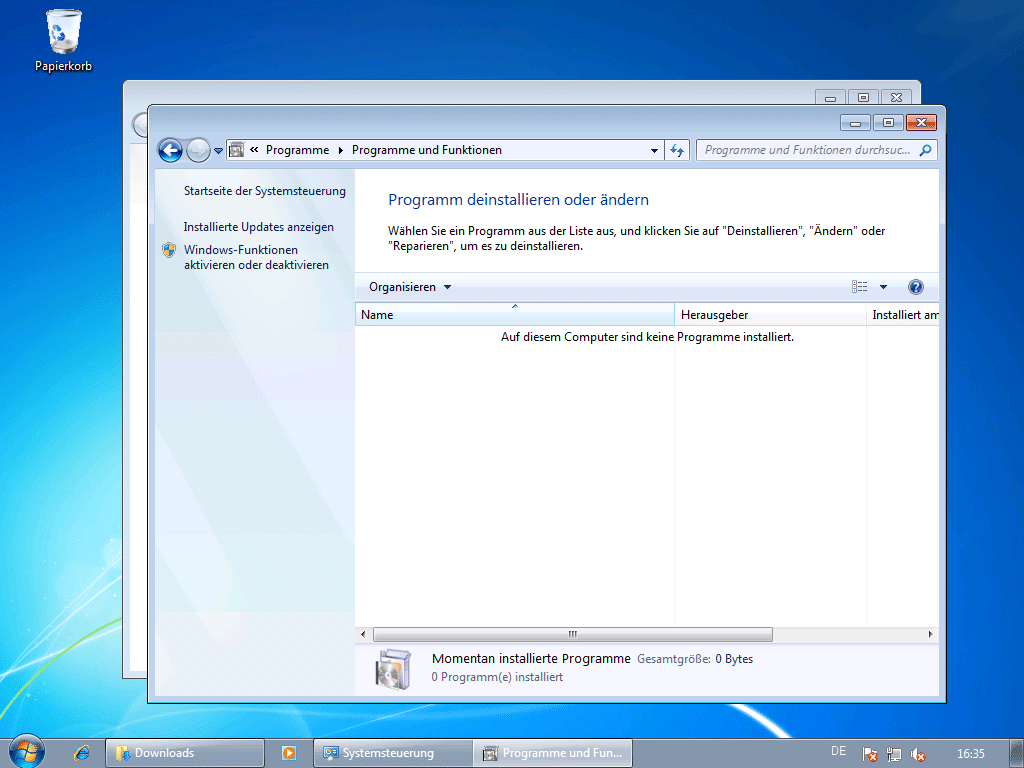This screenshot has width=1024, height=768.
Task: Sort list by Herausgeber column header
Action: [771, 315]
